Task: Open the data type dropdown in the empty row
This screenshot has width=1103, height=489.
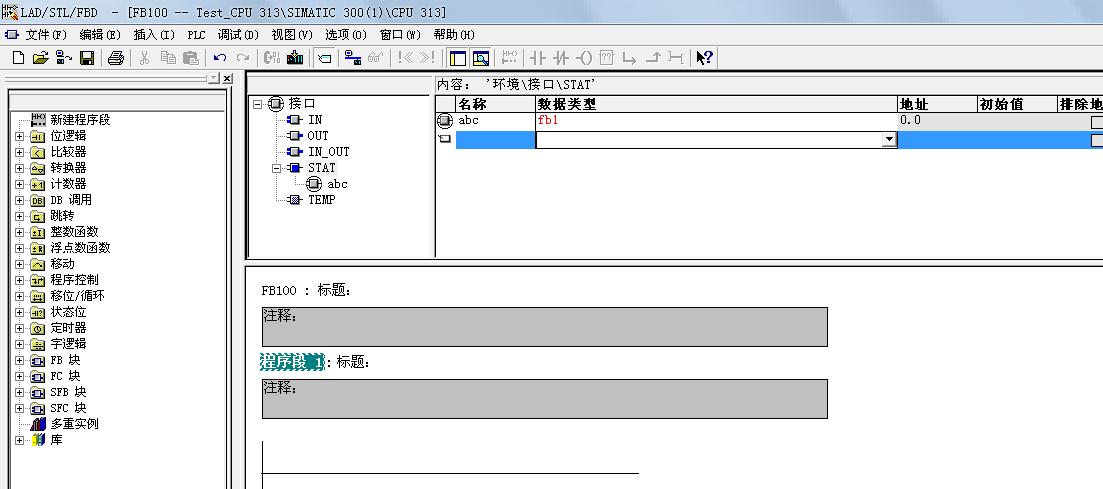Action: (889, 141)
